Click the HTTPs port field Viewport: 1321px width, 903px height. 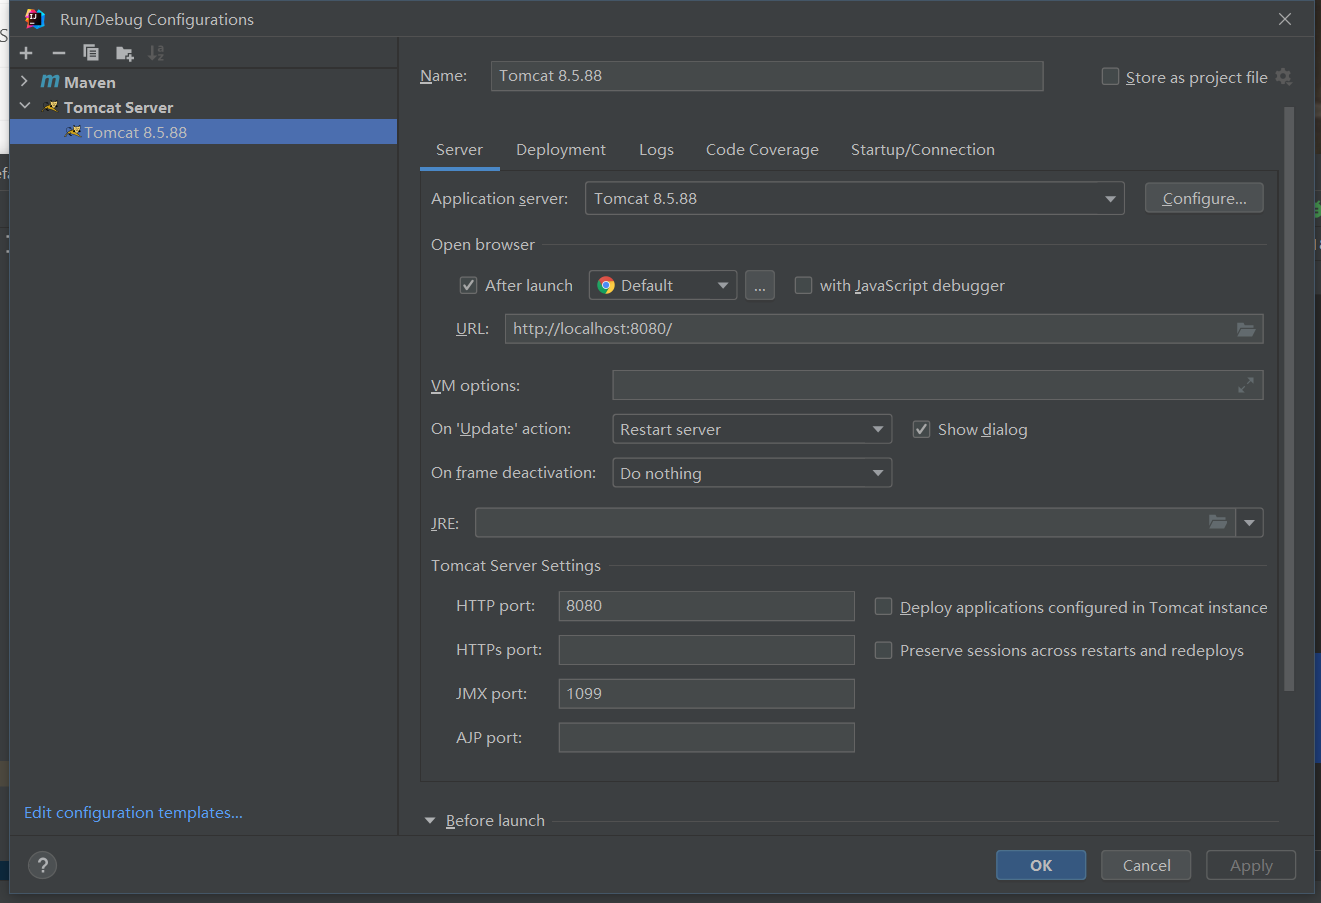click(706, 649)
